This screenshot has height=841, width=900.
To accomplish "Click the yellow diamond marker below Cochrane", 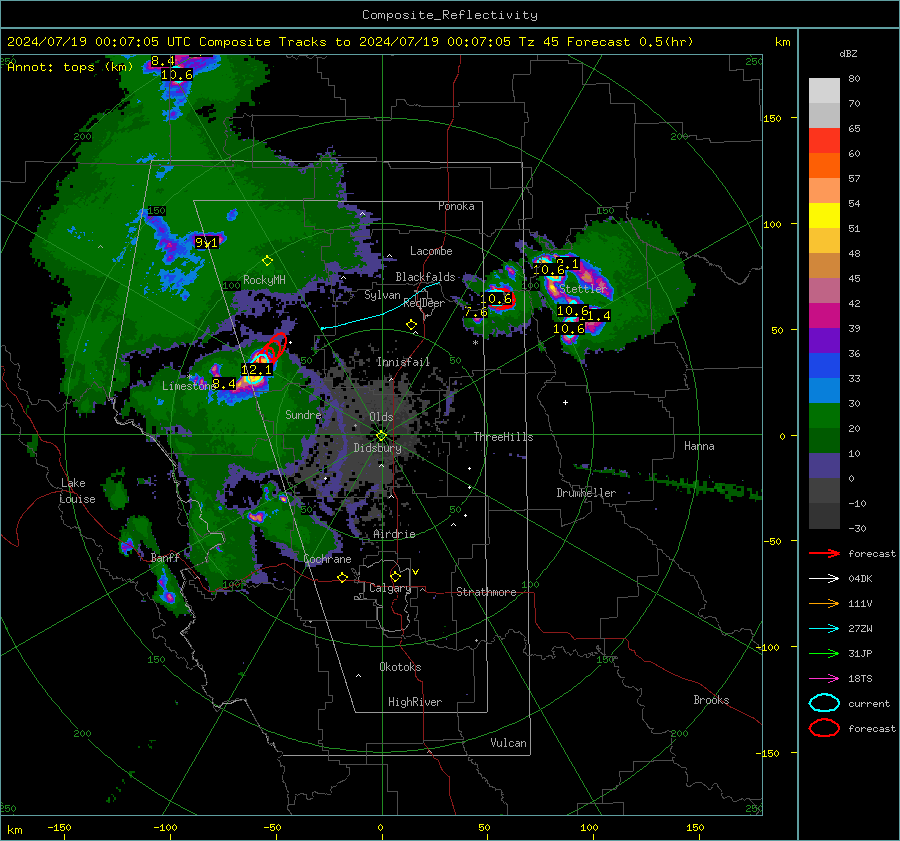I will [343, 577].
